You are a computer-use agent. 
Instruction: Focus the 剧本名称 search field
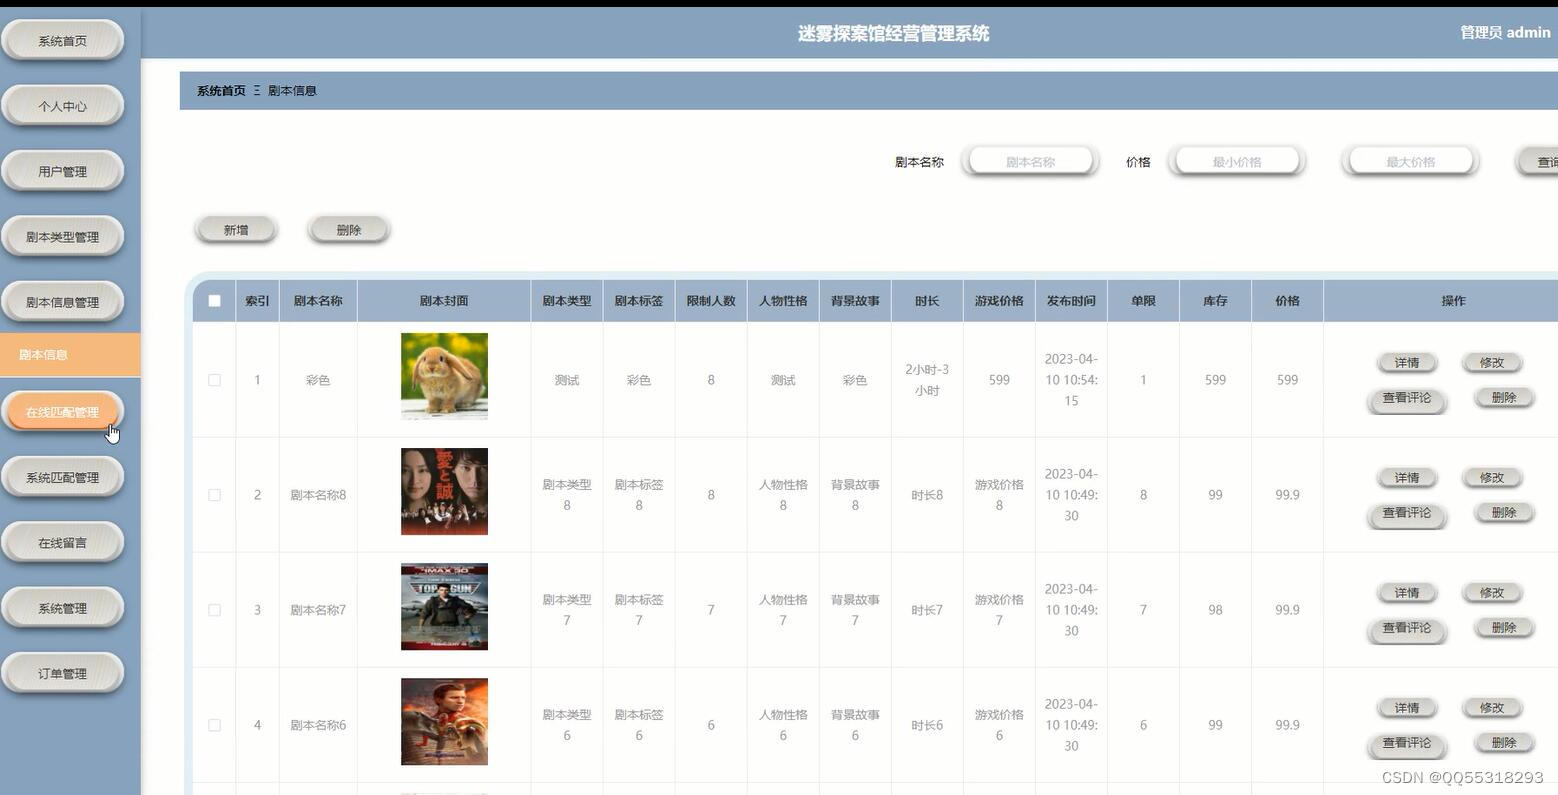coord(1031,161)
